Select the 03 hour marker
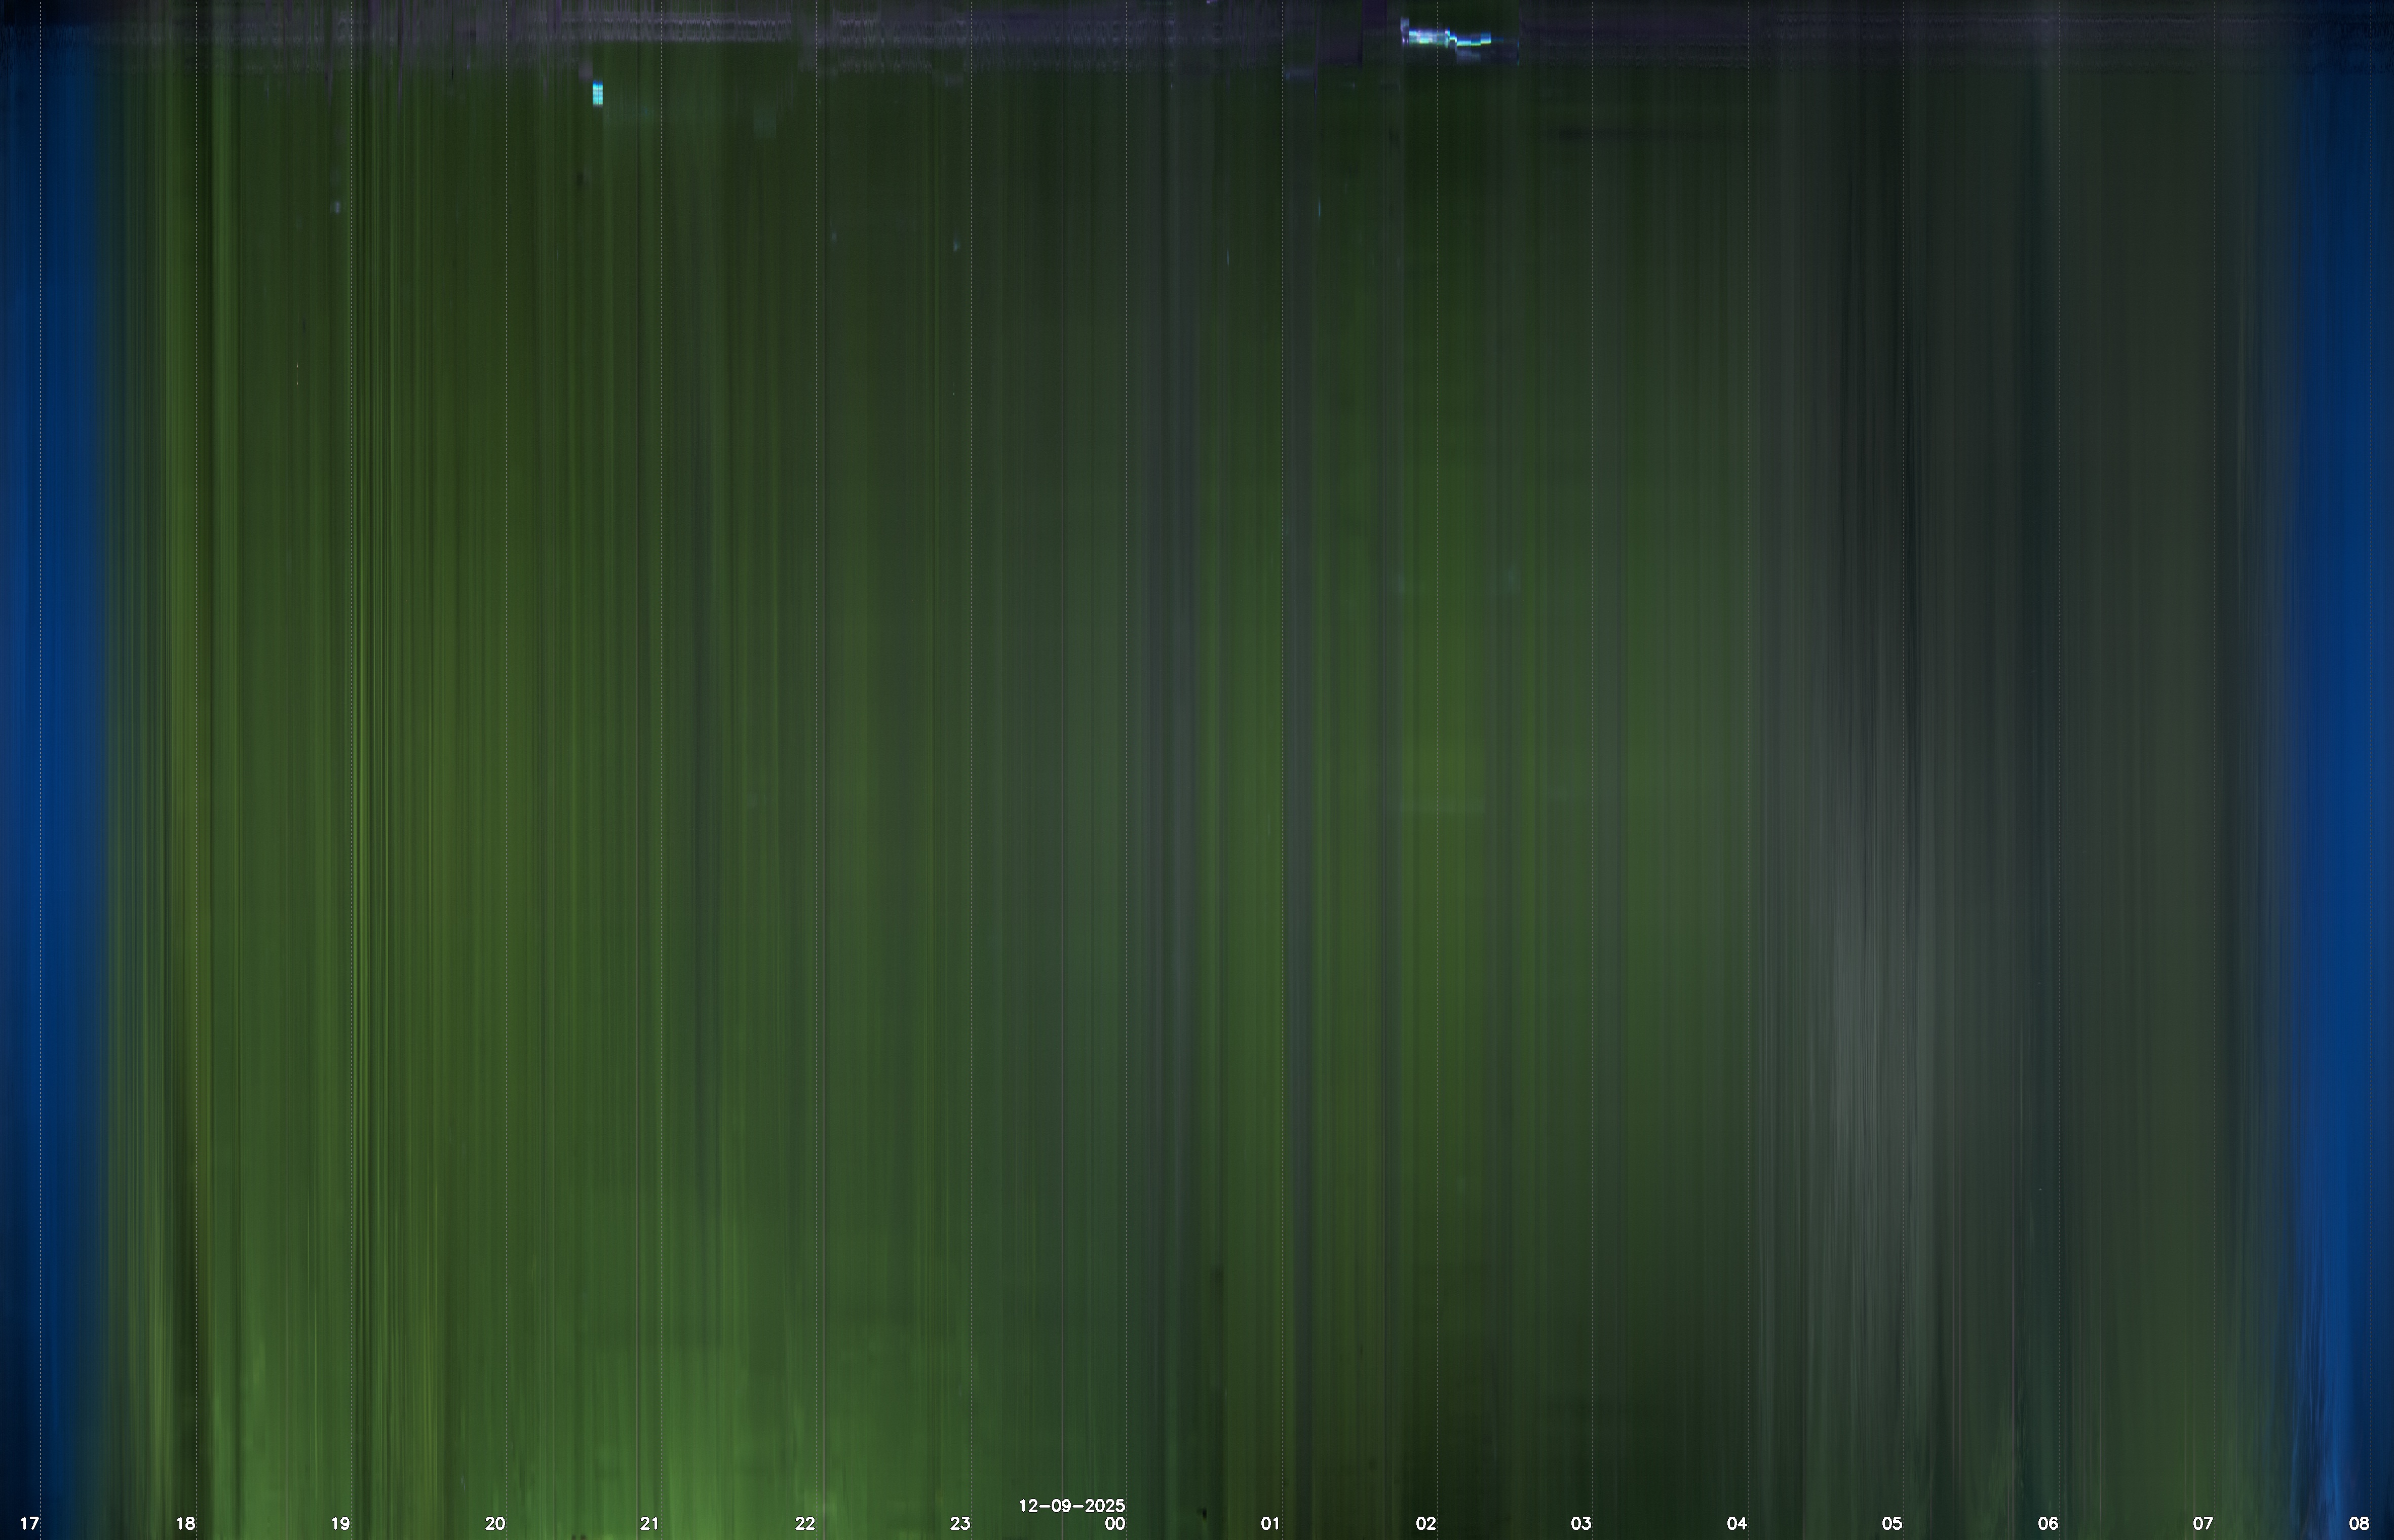The width and height of the screenshot is (2394, 1540). [x=1581, y=1524]
